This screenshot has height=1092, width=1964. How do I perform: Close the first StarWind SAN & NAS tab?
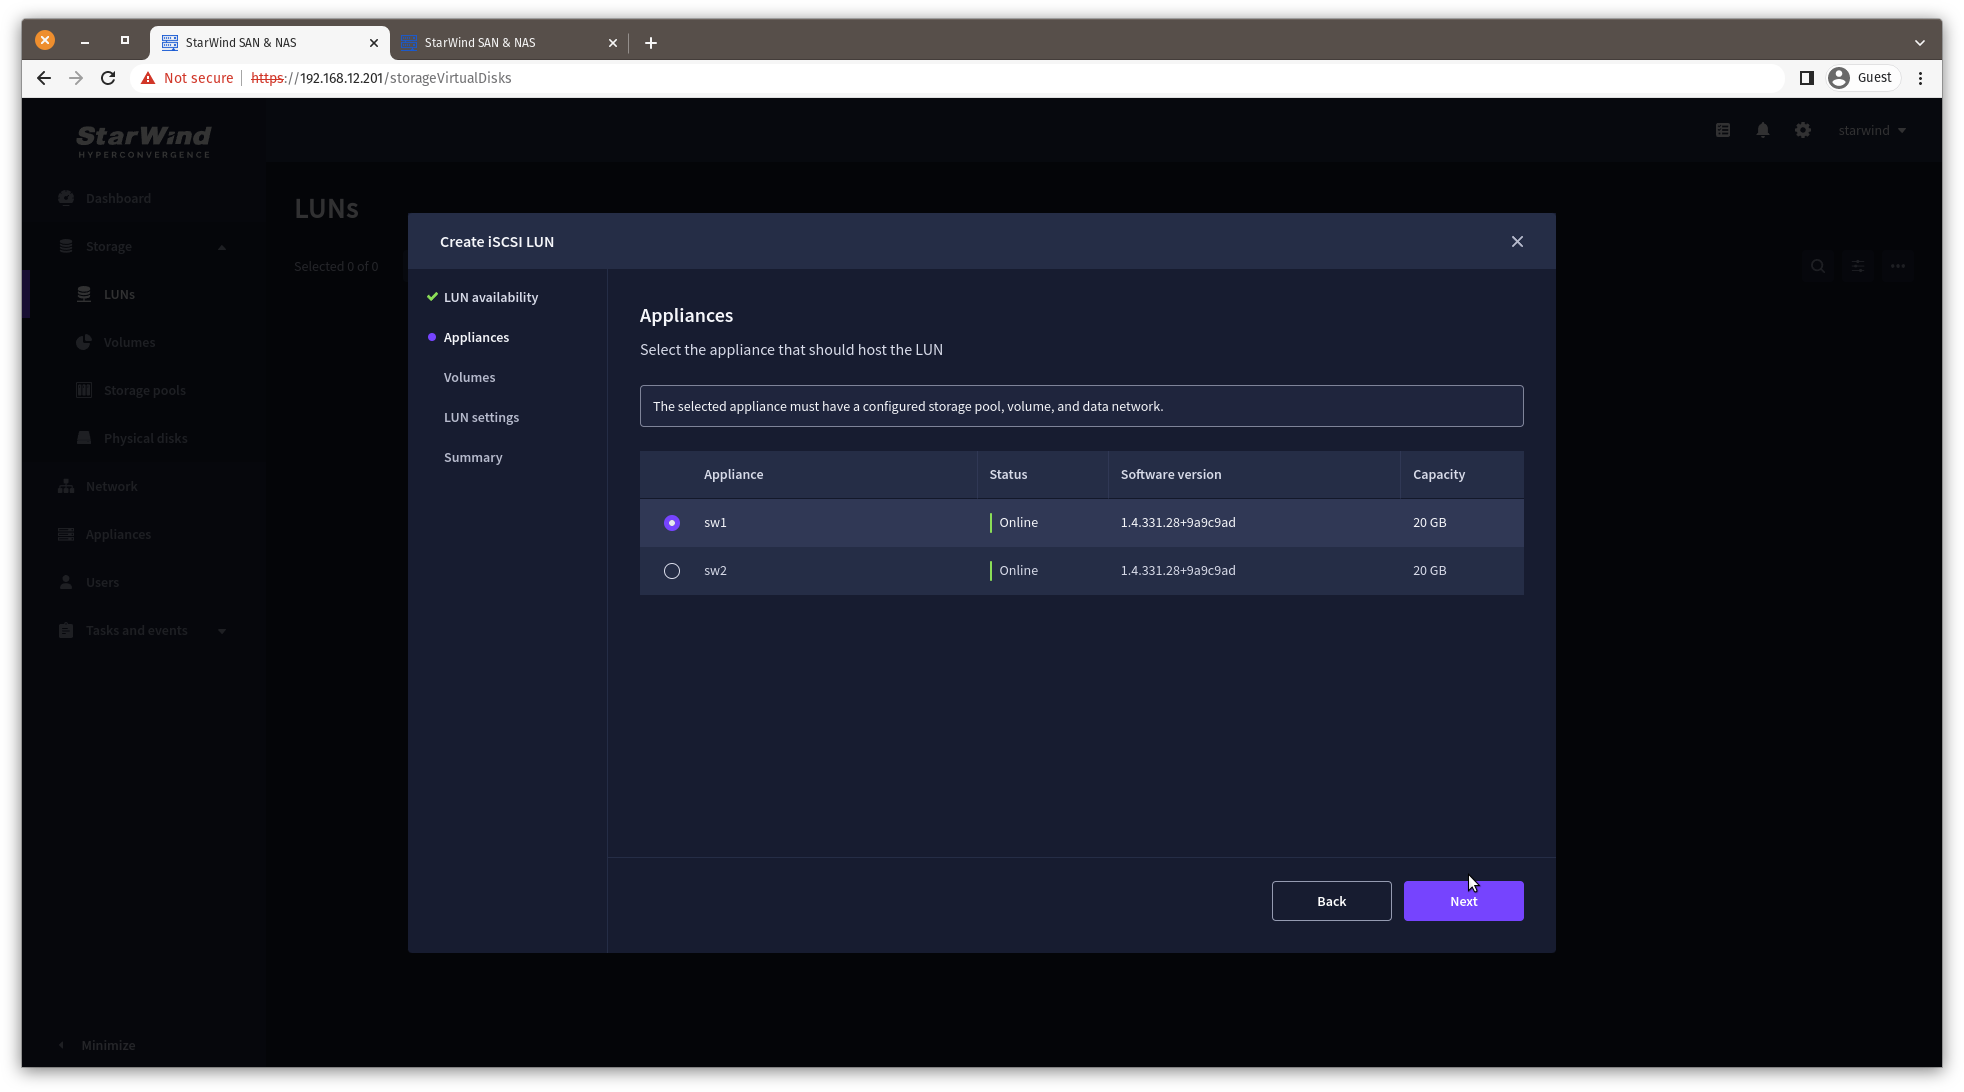(x=374, y=43)
